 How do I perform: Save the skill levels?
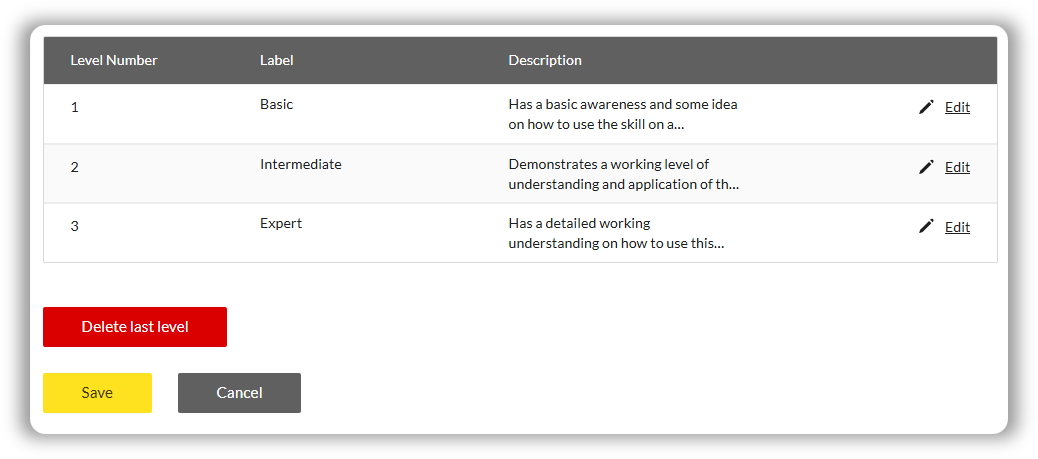pos(97,393)
